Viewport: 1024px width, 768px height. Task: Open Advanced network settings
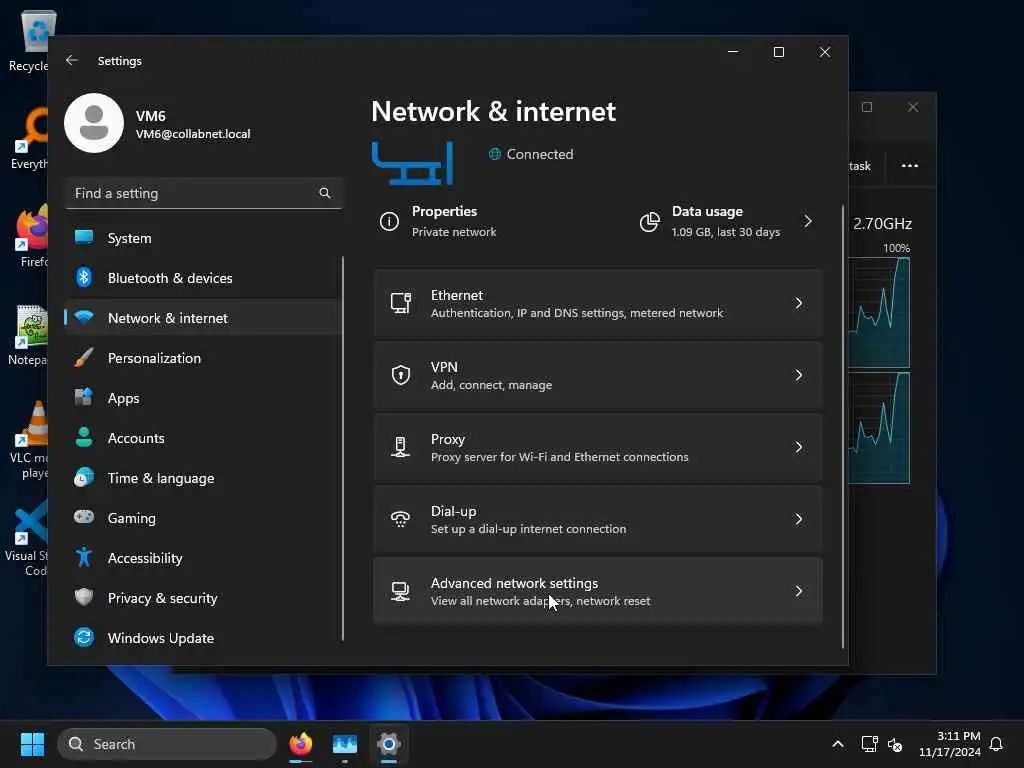click(598, 591)
